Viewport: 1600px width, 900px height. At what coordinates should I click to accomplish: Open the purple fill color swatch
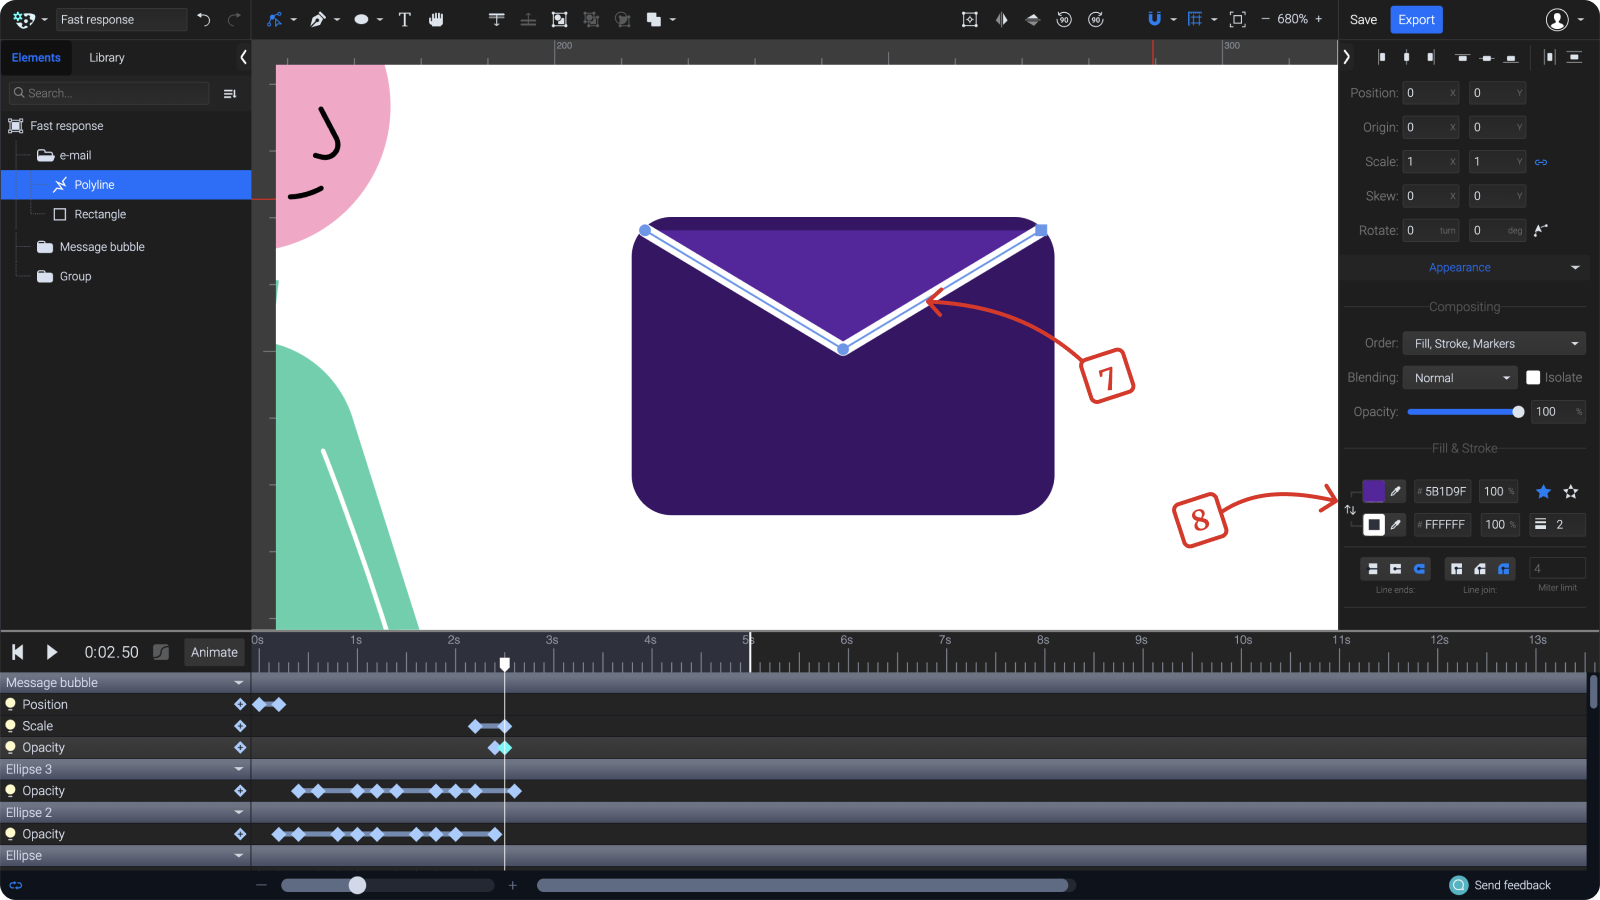[1374, 491]
